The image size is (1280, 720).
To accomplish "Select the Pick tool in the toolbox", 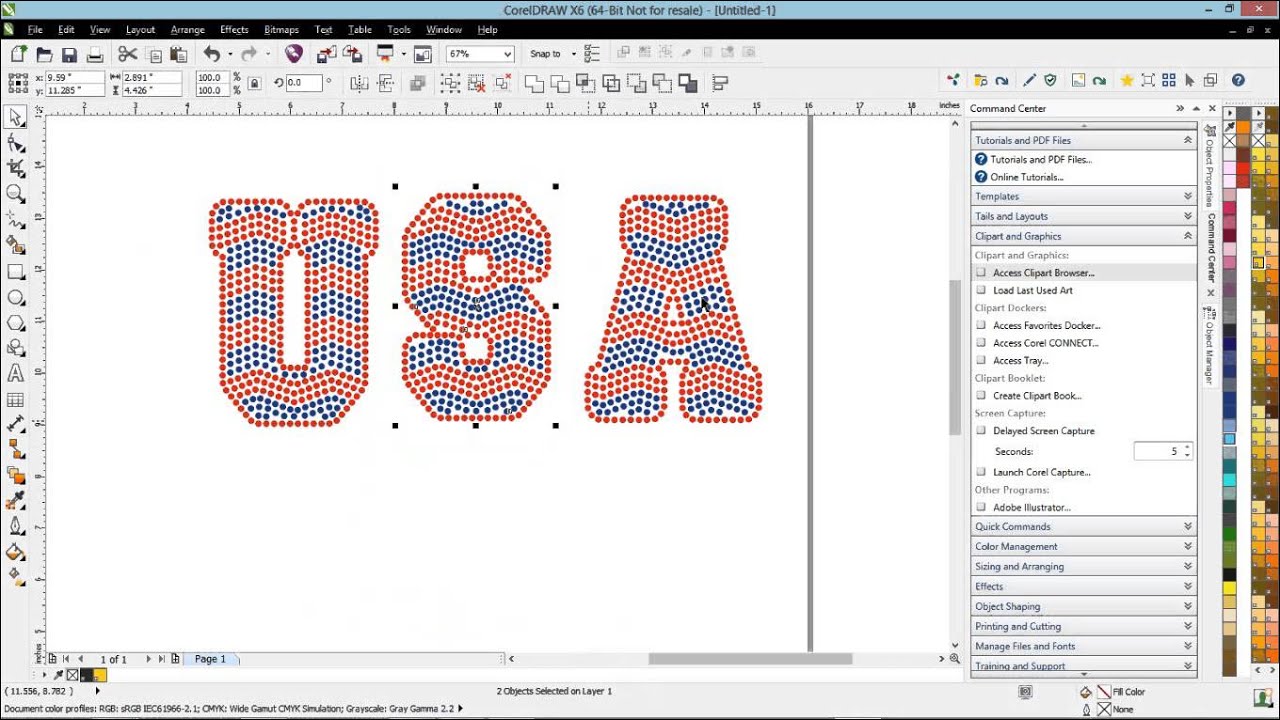I will pyautogui.click(x=15, y=118).
